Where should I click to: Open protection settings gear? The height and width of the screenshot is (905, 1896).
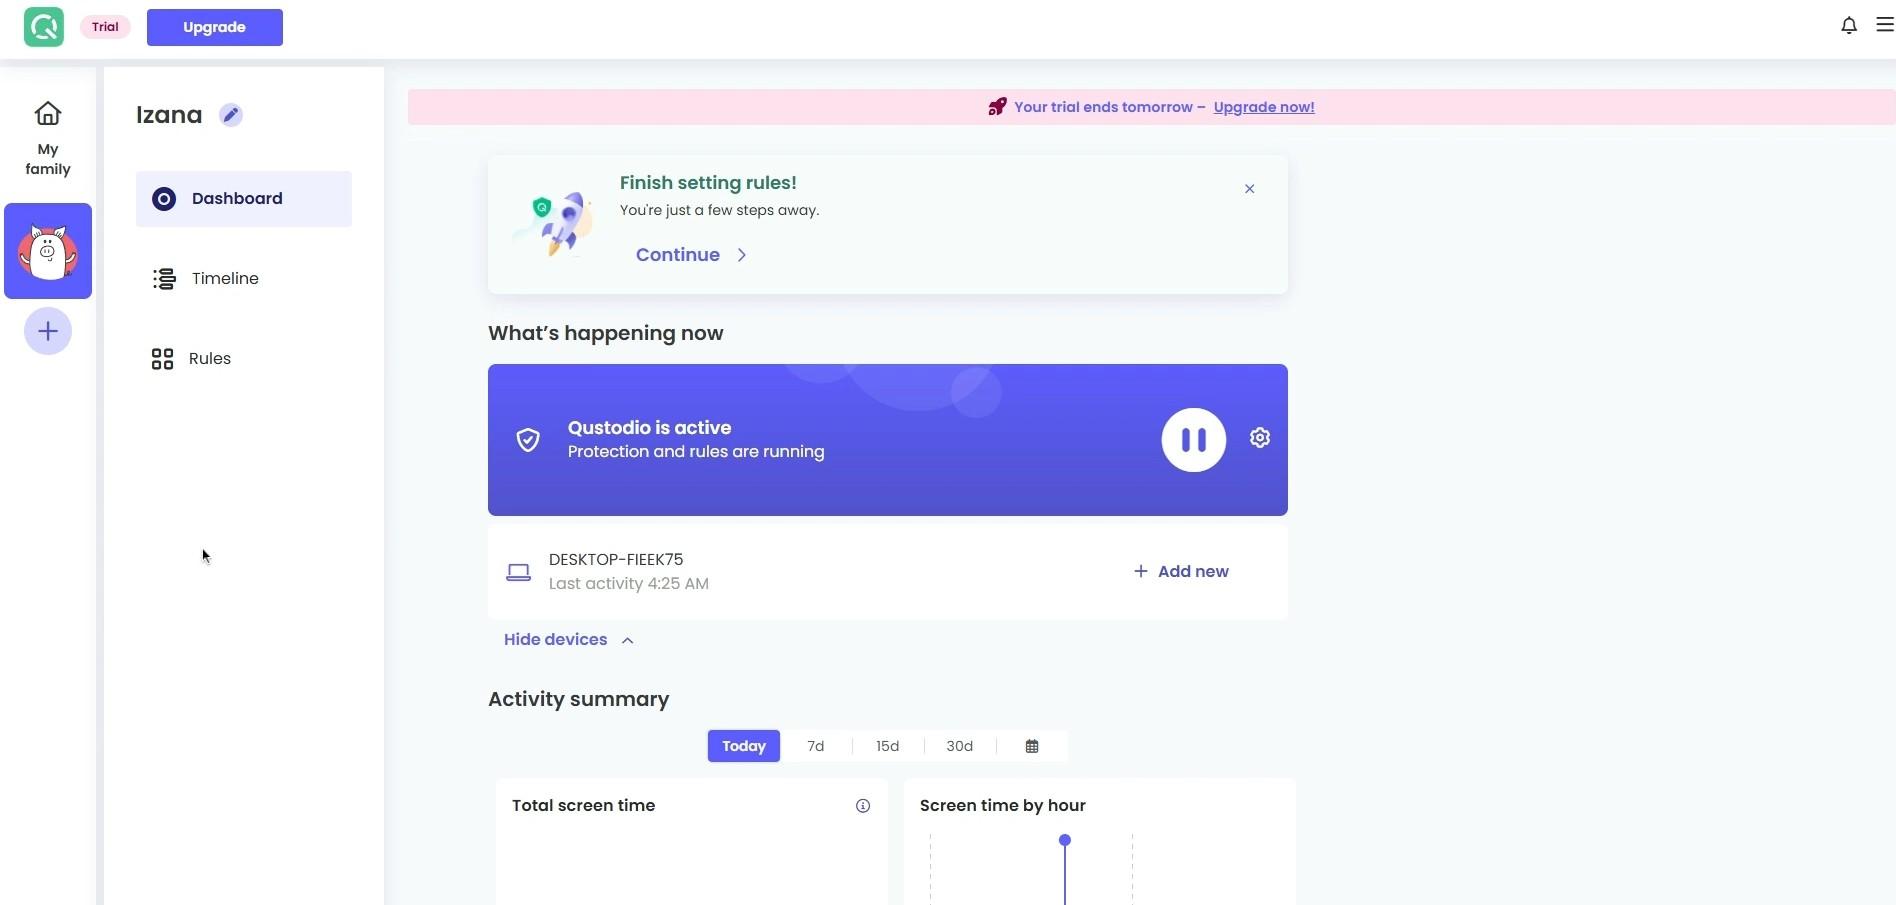1260,438
